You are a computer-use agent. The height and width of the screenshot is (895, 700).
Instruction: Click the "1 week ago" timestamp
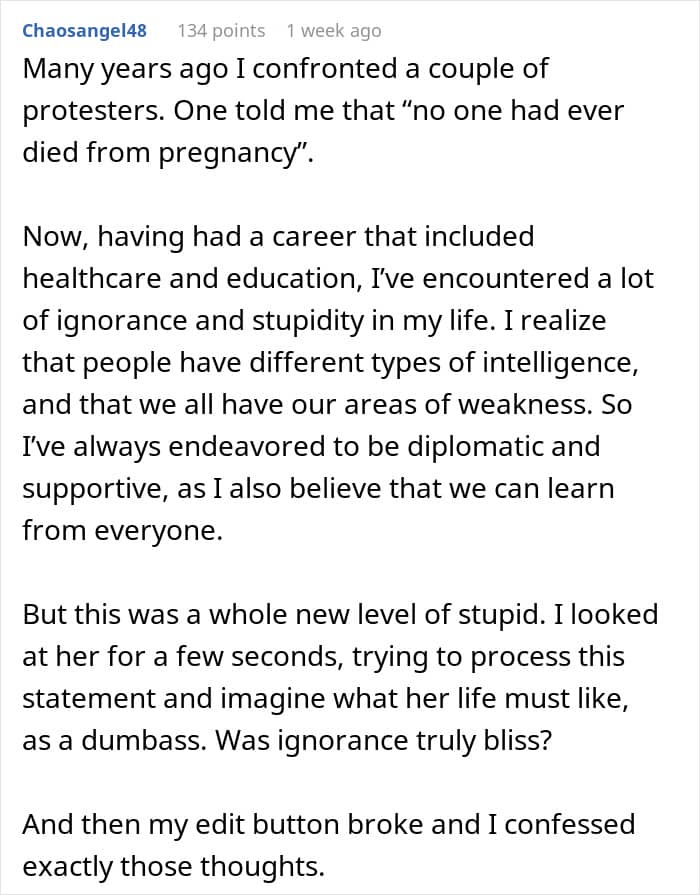tap(333, 30)
